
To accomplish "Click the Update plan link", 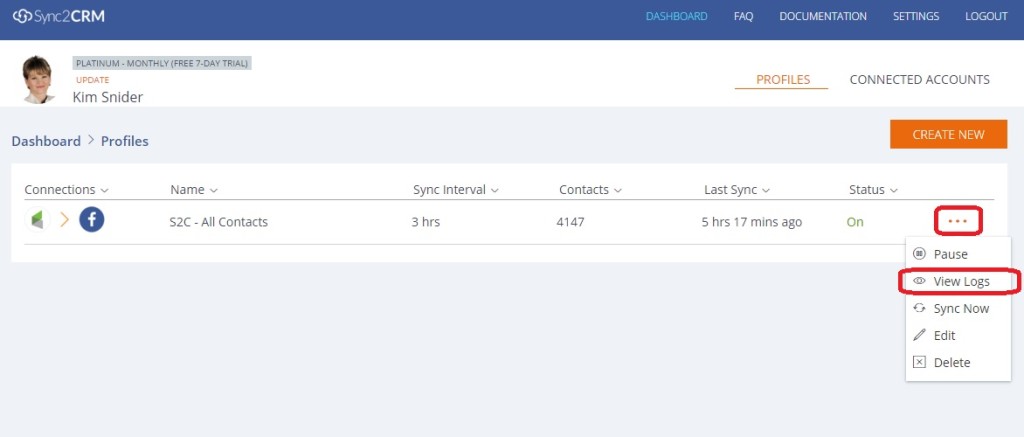I will point(93,80).
